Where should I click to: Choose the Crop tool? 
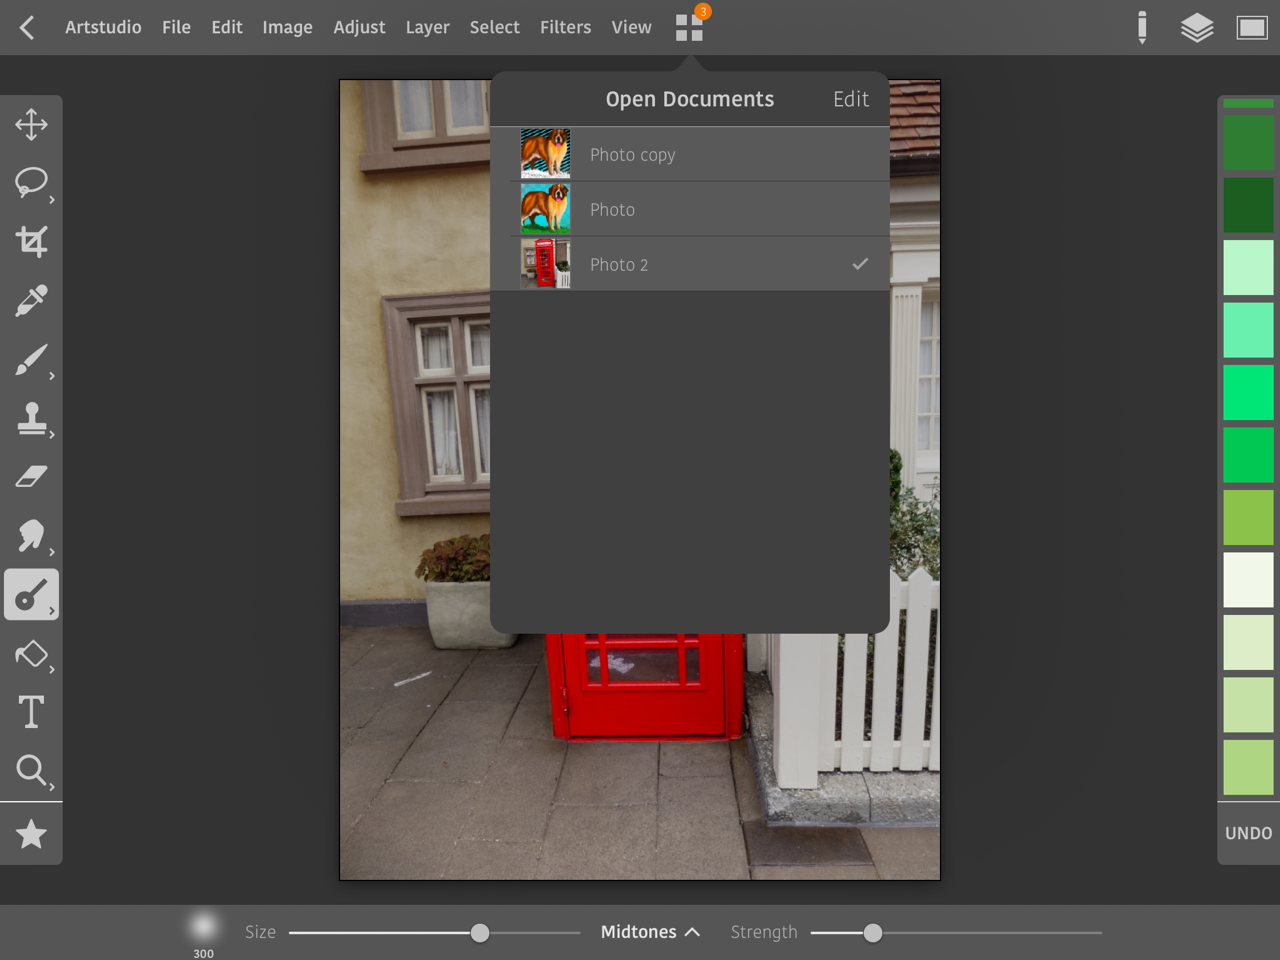click(31, 242)
